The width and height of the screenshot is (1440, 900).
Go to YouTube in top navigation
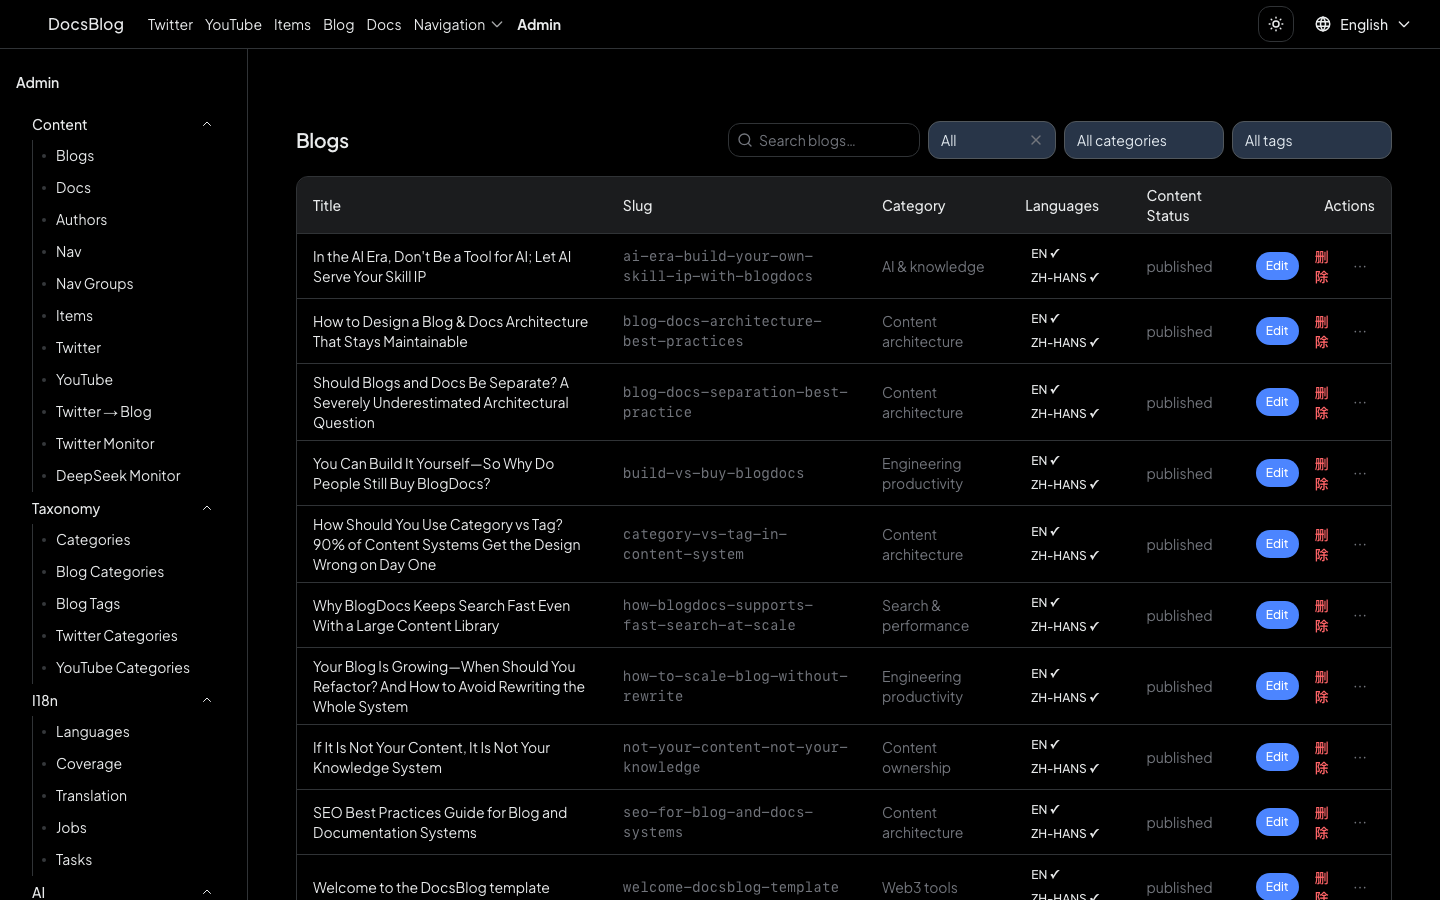[233, 24]
